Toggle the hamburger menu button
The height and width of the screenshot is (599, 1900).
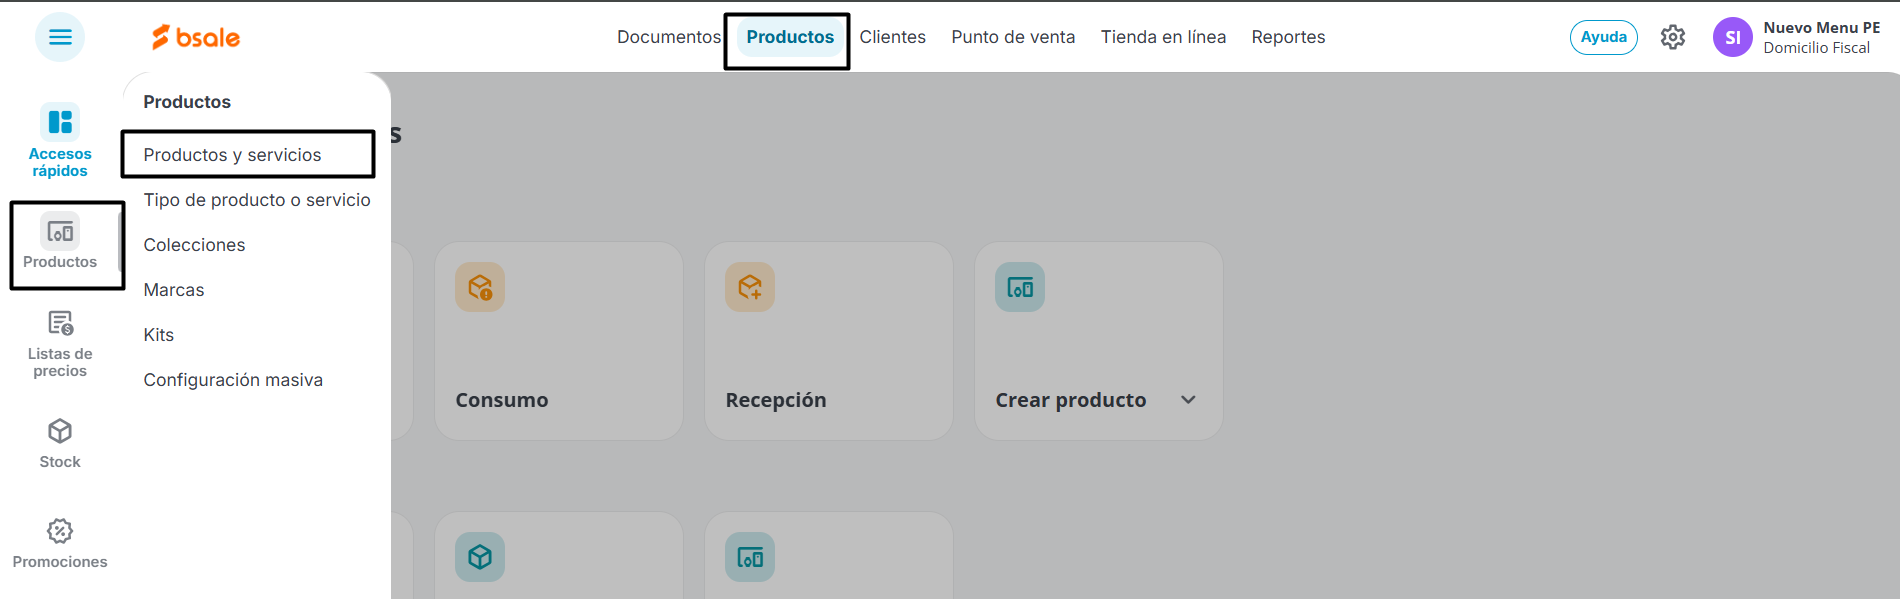coord(60,37)
